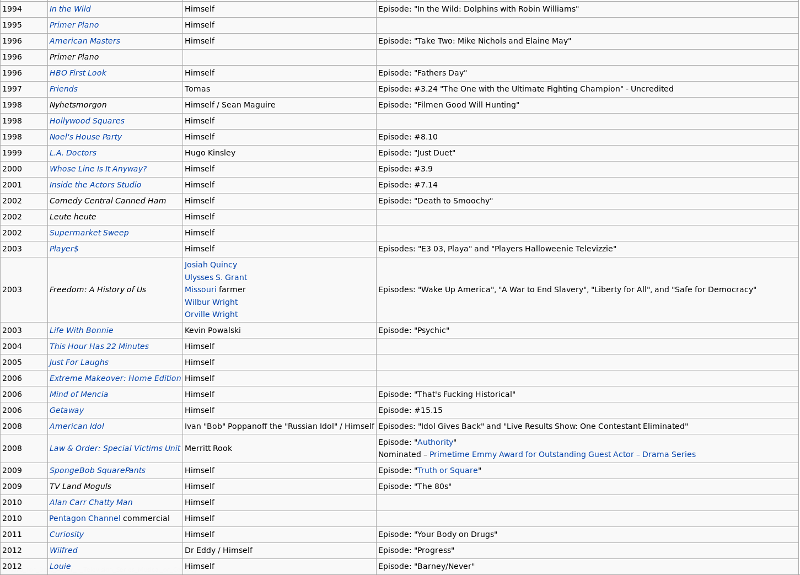Select the "Psychic" episode note

414,330
